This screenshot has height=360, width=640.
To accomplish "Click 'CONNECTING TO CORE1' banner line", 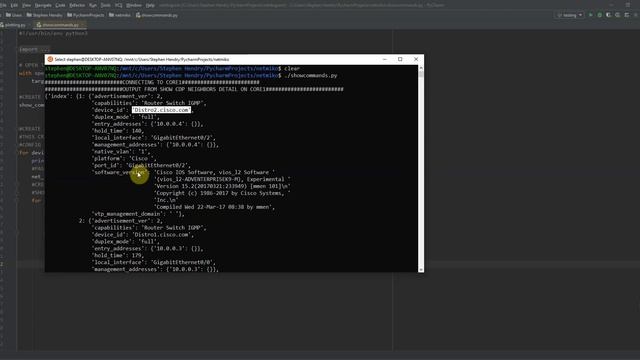I will pyautogui.click(x=152, y=82).
